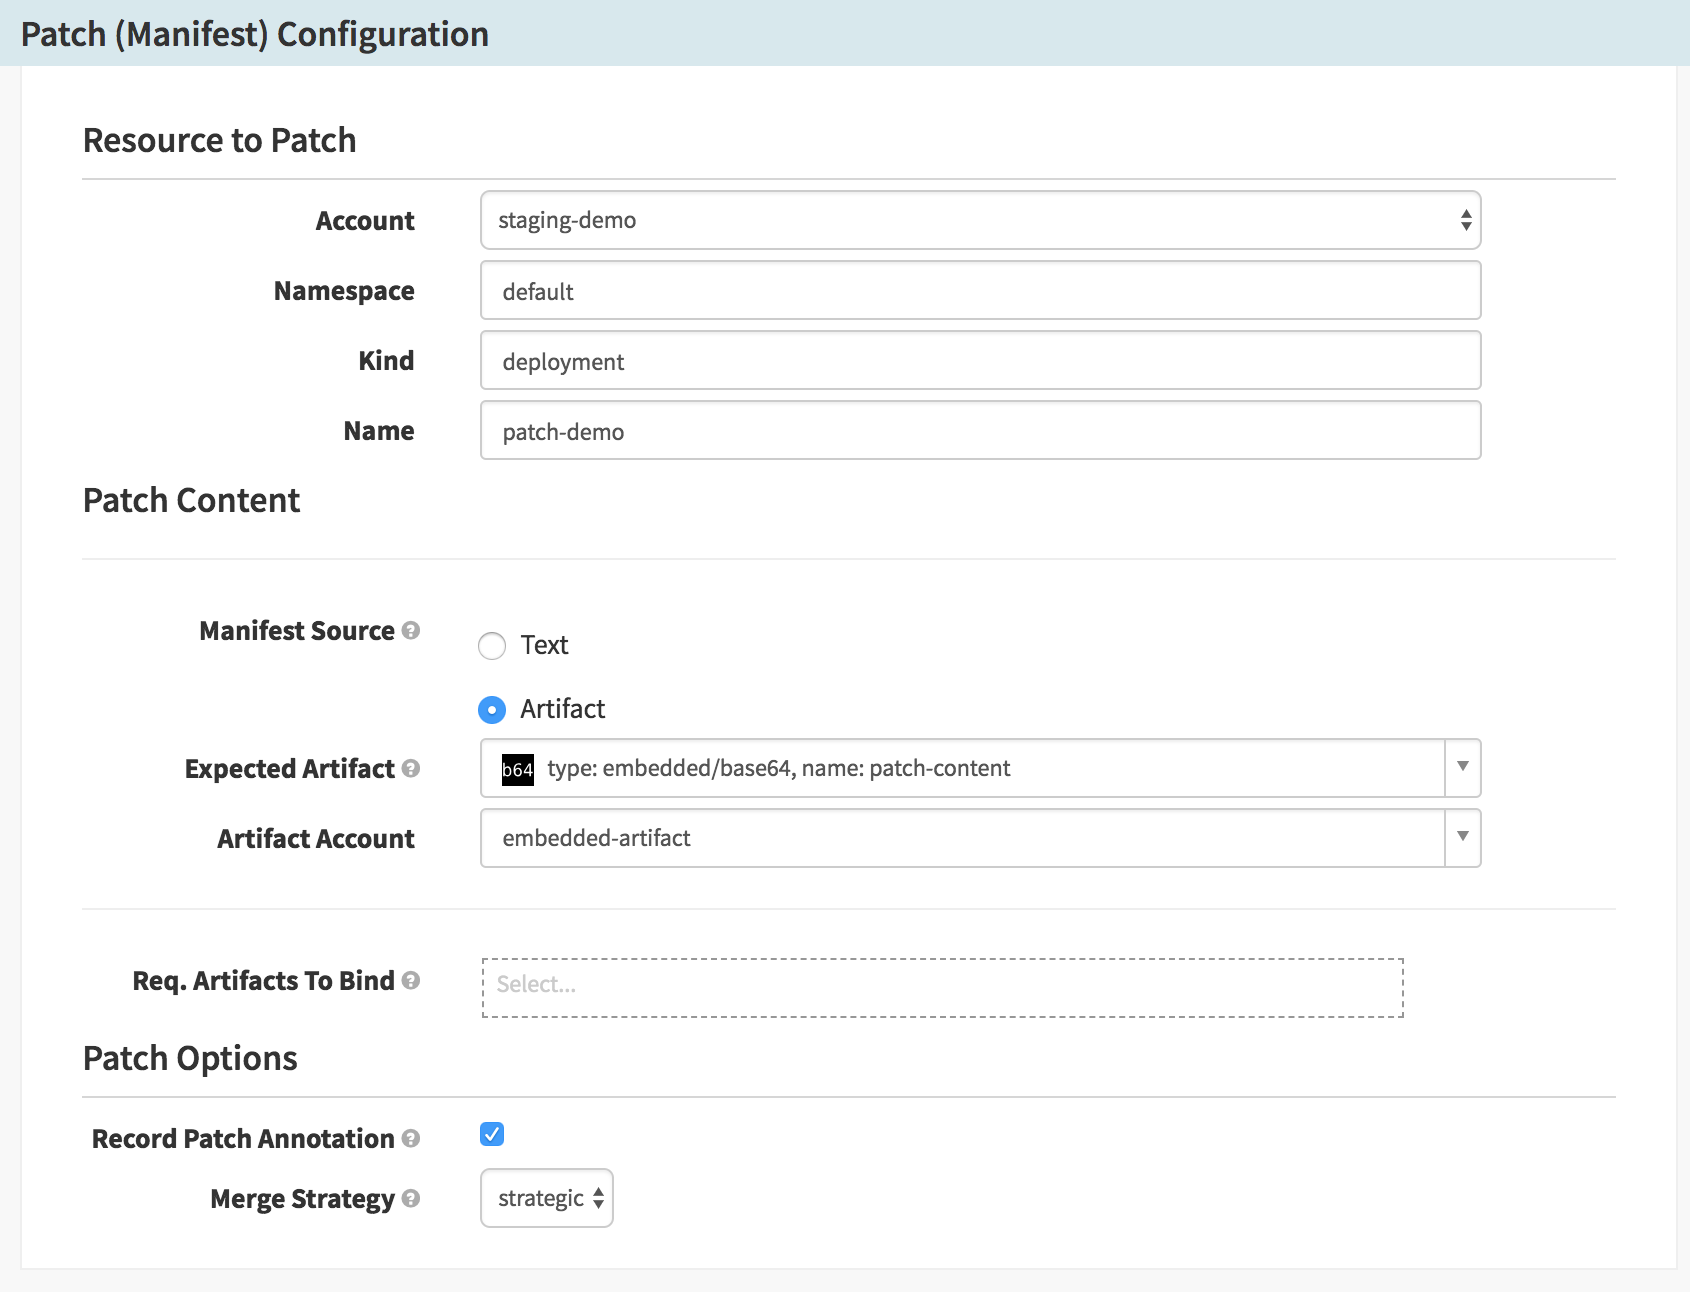The image size is (1690, 1292).
Task: Open the Merge Strategy help icon
Action: 411,1199
